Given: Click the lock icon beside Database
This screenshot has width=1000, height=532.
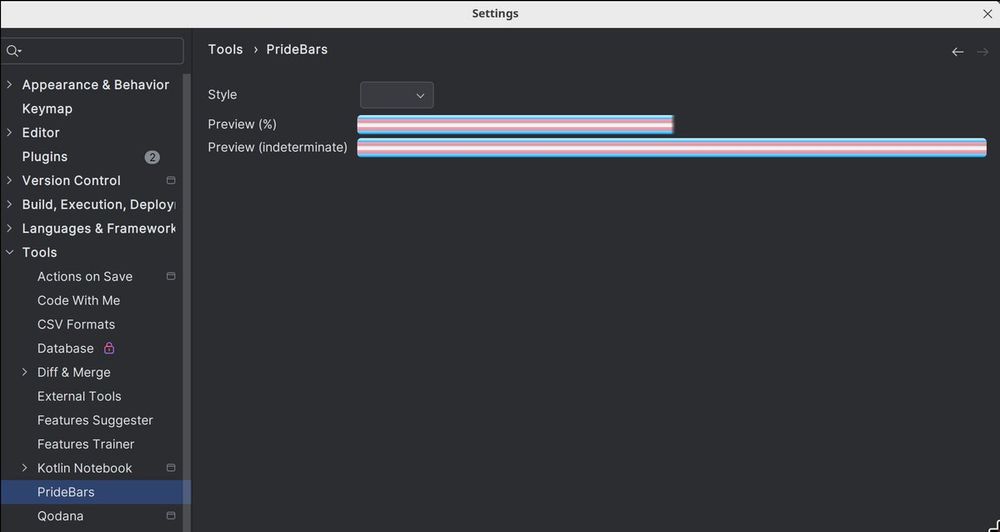Looking at the screenshot, I should (x=109, y=348).
